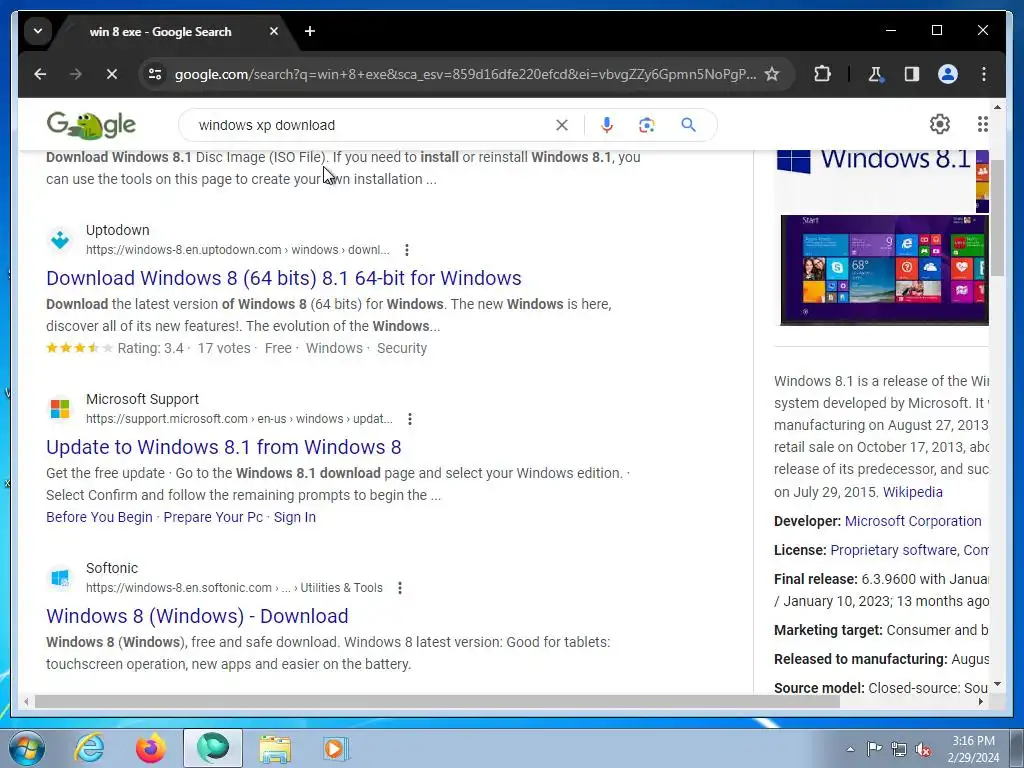Open the network tray icon

(899, 749)
